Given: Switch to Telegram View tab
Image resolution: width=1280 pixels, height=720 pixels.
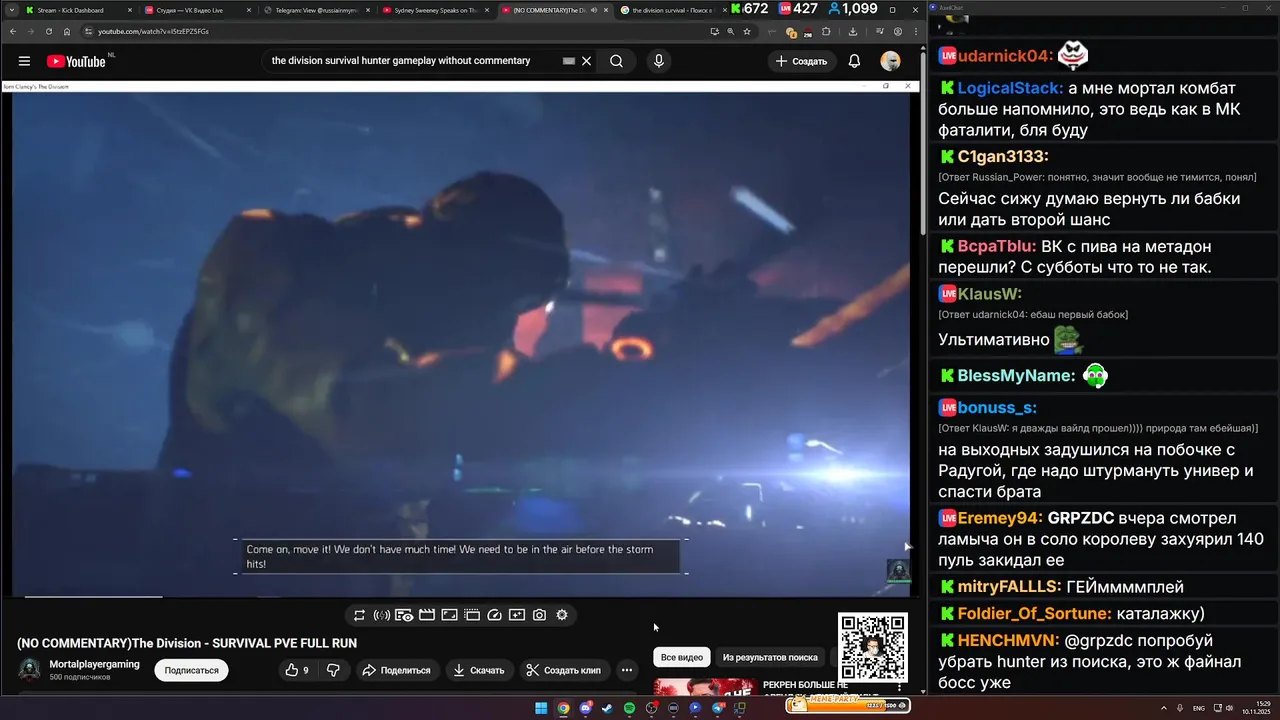Looking at the screenshot, I should coord(316,10).
